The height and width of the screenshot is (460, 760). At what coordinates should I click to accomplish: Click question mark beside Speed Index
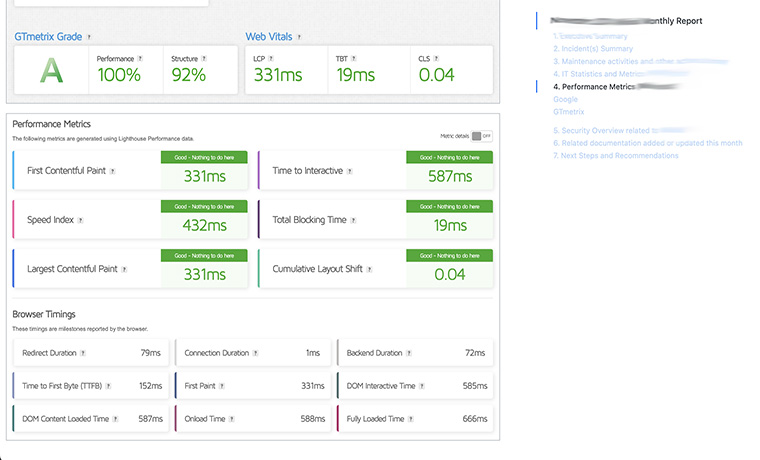pyautogui.click(x=80, y=220)
